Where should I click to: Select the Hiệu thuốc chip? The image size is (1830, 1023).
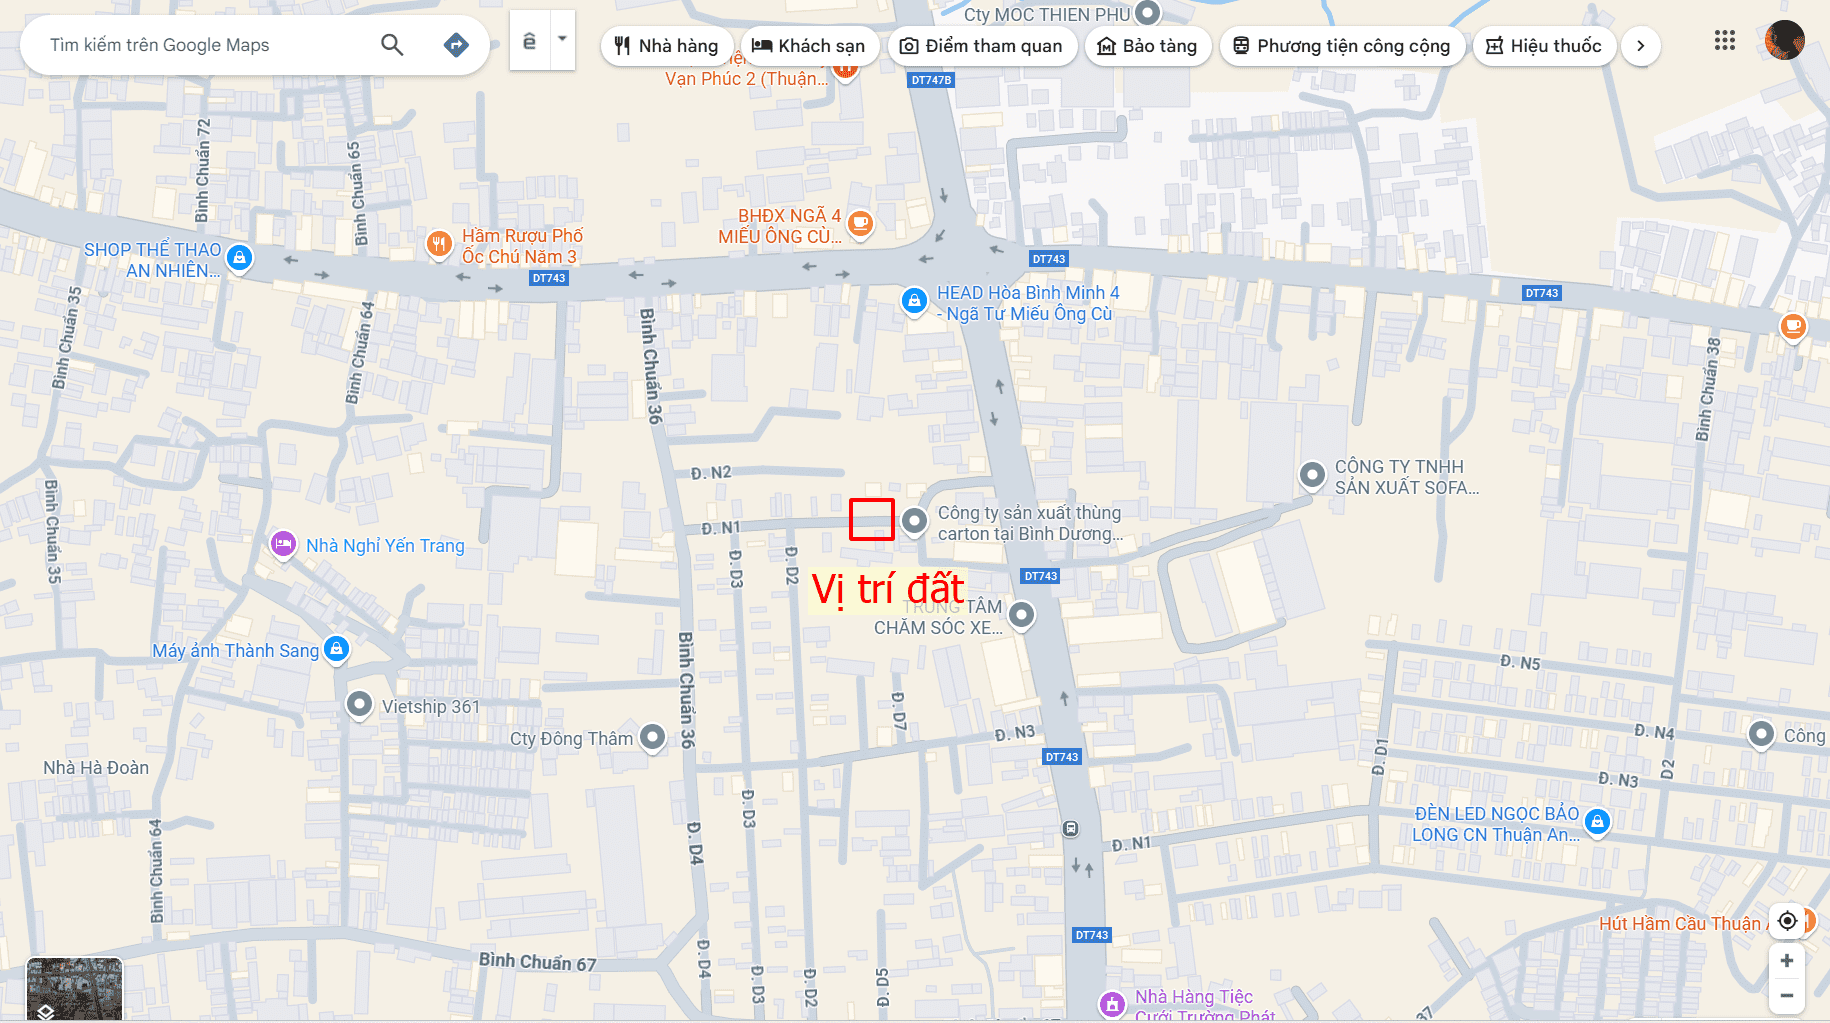pyautogui.click(x=1544, y=46)
